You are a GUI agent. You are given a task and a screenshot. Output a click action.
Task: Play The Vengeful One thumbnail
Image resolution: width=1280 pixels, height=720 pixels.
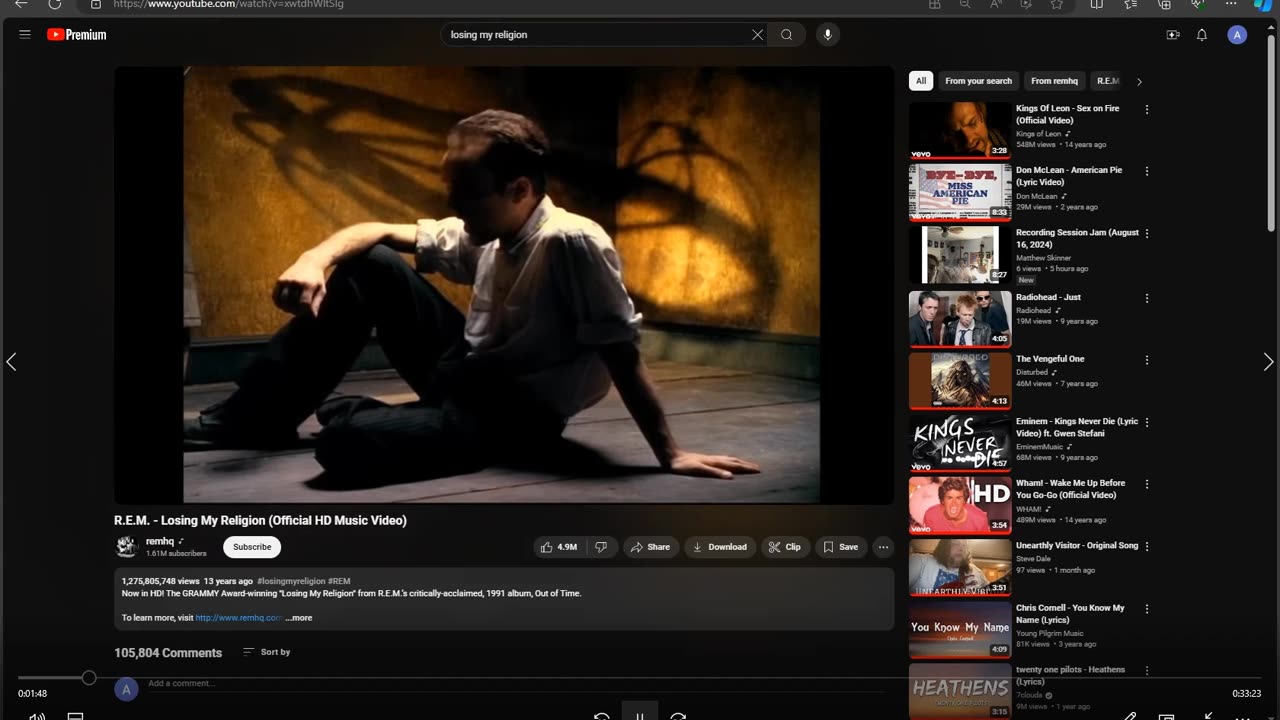coord(960,380)
